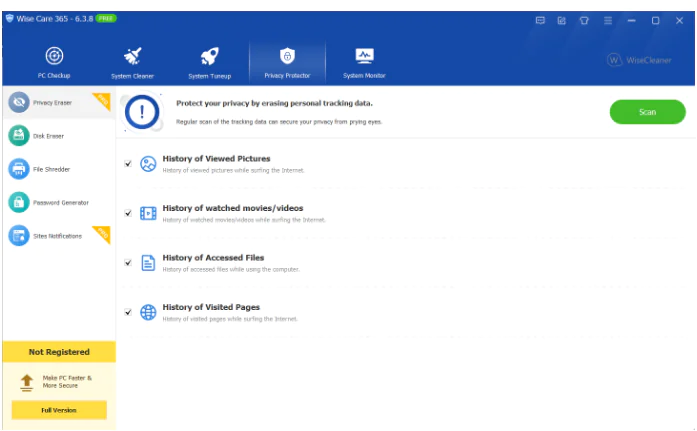This screenshot has height=431, width=697.
Task: Click the WiseCleaner logo link
Action: [x=640, y=60]
